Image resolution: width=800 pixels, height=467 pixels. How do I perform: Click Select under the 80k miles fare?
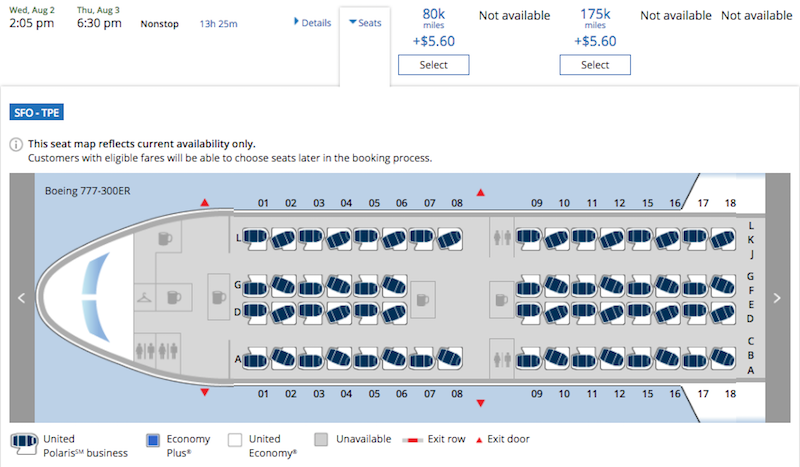[434, 65]
